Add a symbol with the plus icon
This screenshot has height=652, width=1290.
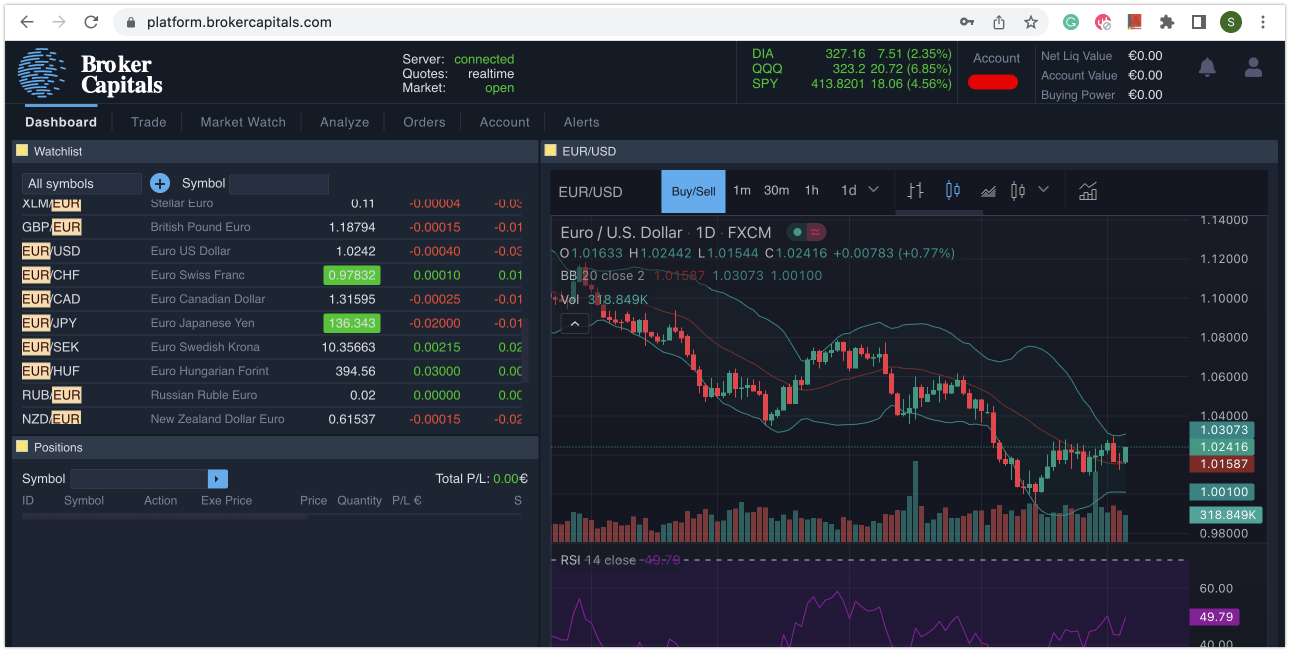(160, 183)
